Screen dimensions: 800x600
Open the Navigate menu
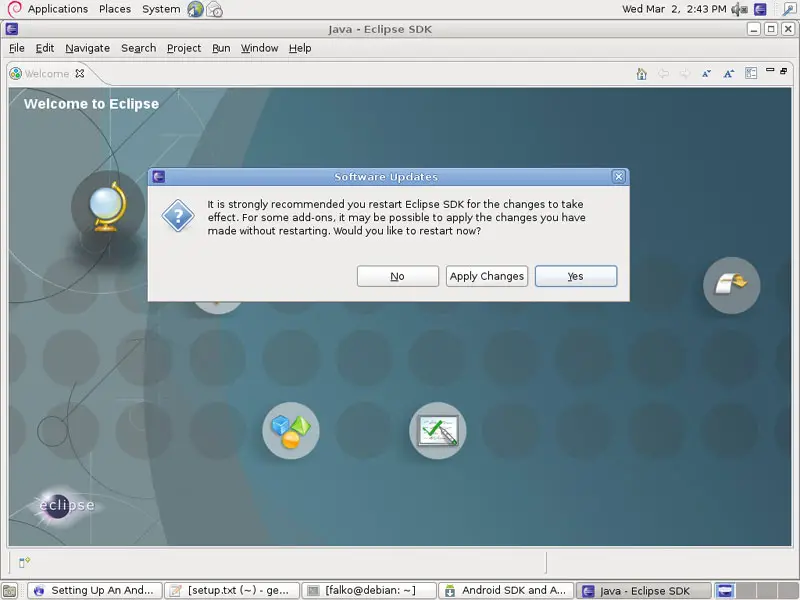pyautogui.click(x=88, y=48)
